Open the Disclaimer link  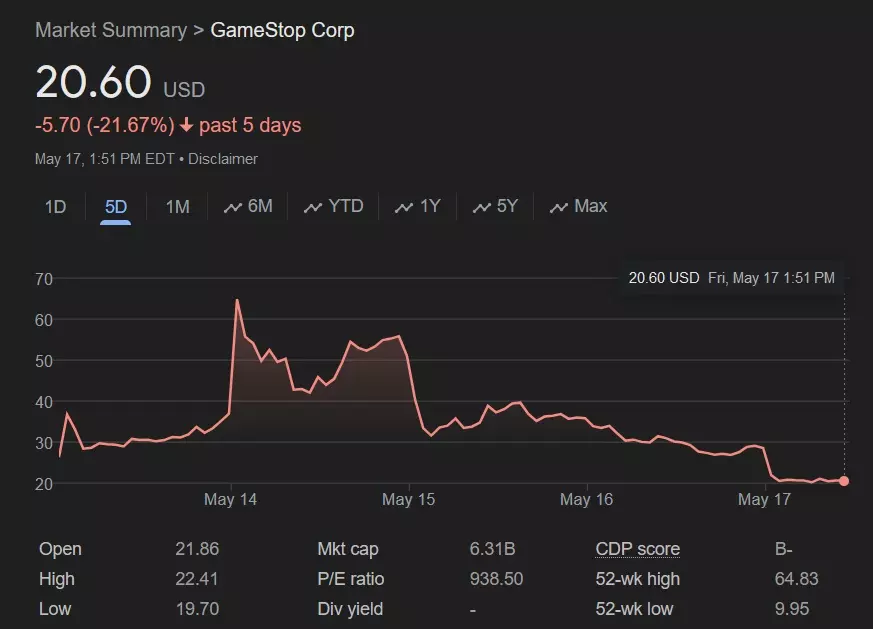pyautogui.click(x=223, y=159)
